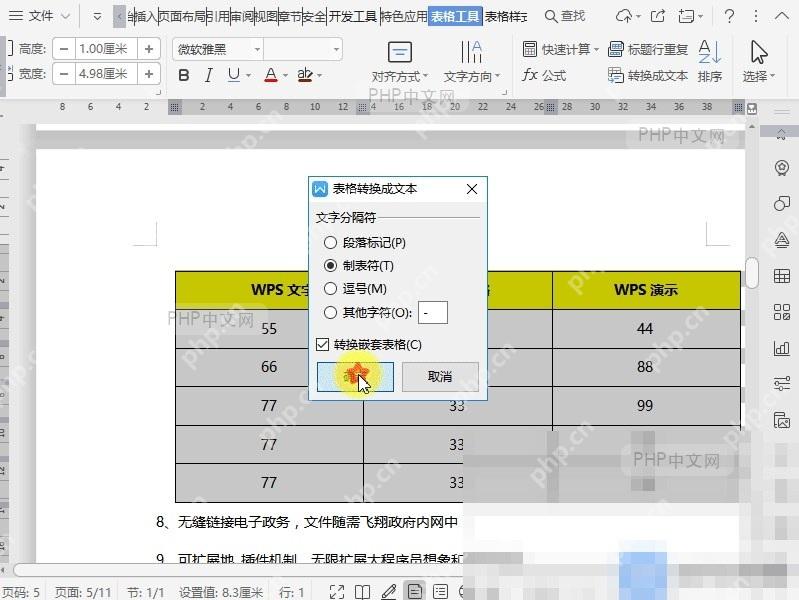
Task: Open 查找 search in the ribbon
Action: click(x=565, y=16)
